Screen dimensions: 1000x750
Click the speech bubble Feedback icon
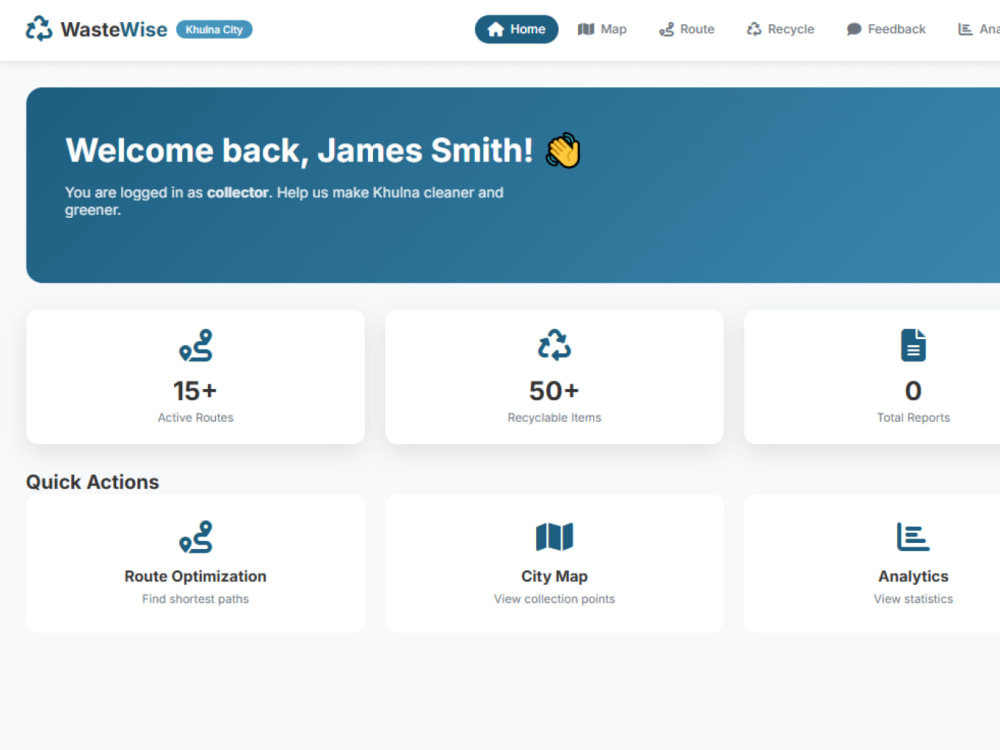[854, 29]
